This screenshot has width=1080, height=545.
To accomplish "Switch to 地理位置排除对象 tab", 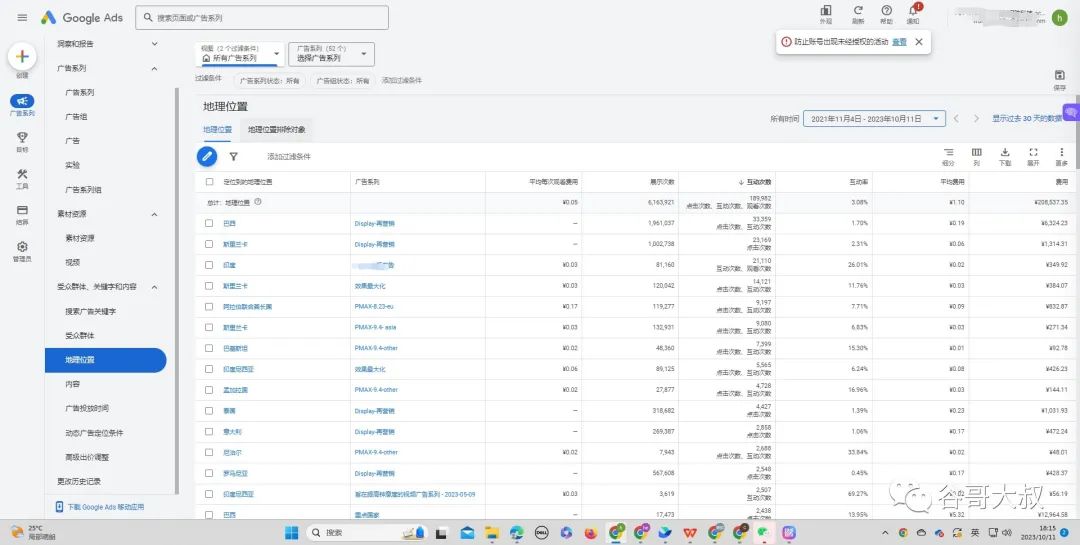I will click(277, 130).
